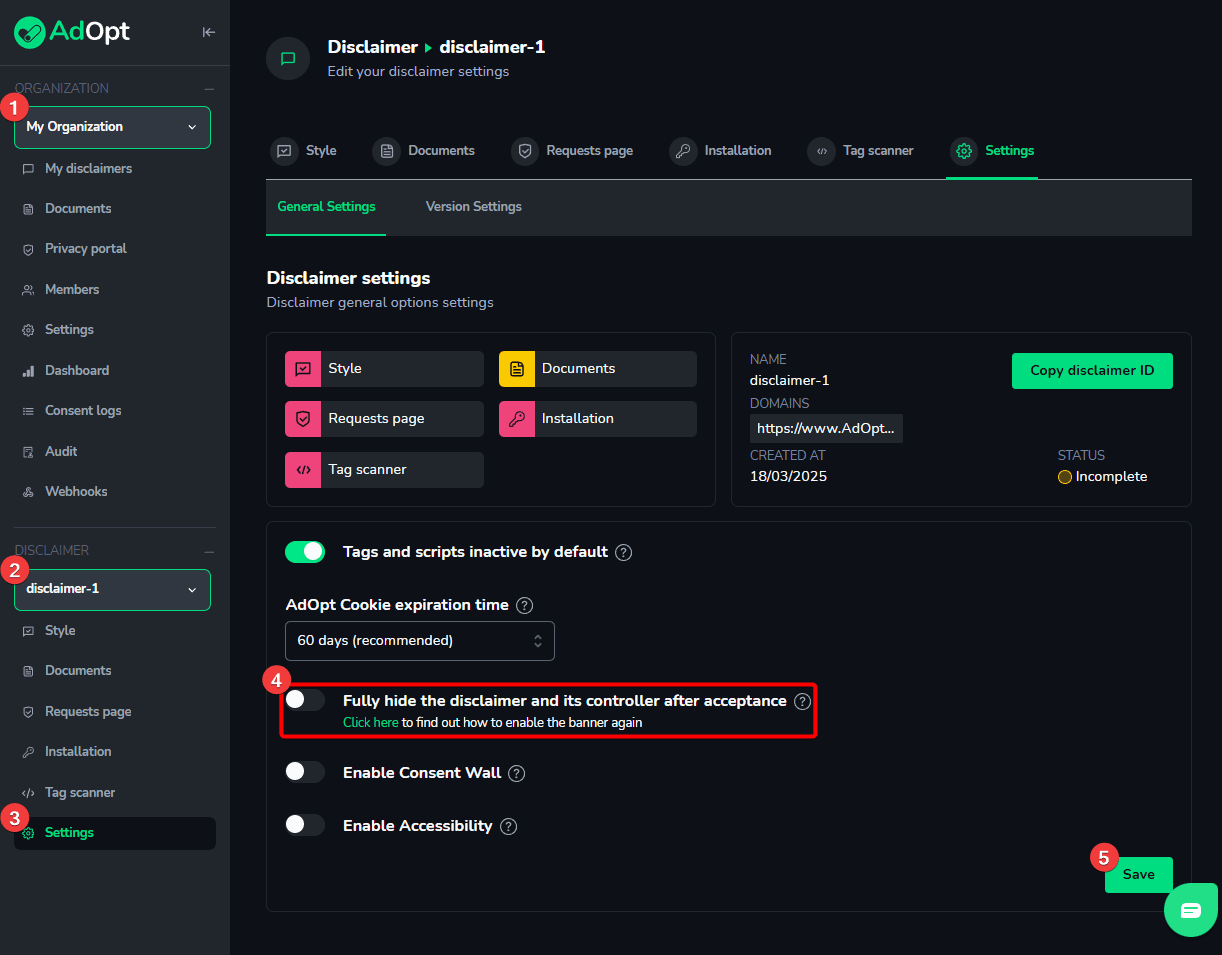Copy the disclaimer ID
1222x955 pixels.
[1092, 370]
